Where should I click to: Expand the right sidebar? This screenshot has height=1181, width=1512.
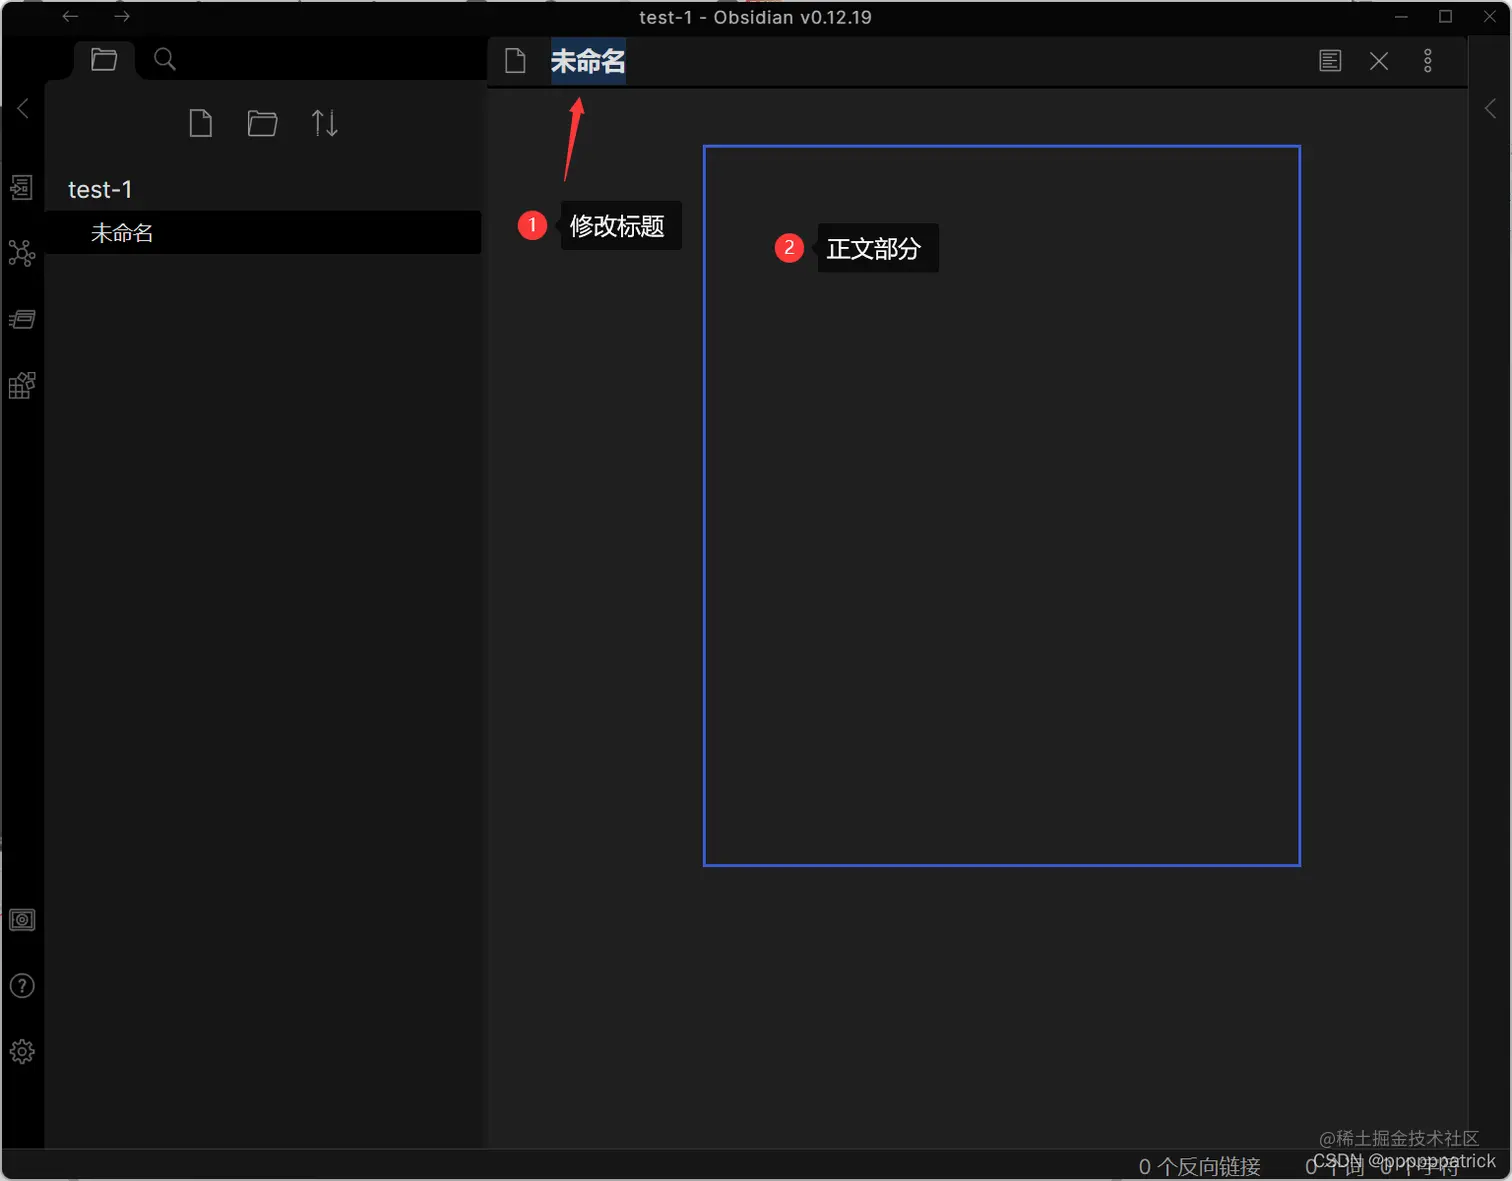[x=1490, y=108]
